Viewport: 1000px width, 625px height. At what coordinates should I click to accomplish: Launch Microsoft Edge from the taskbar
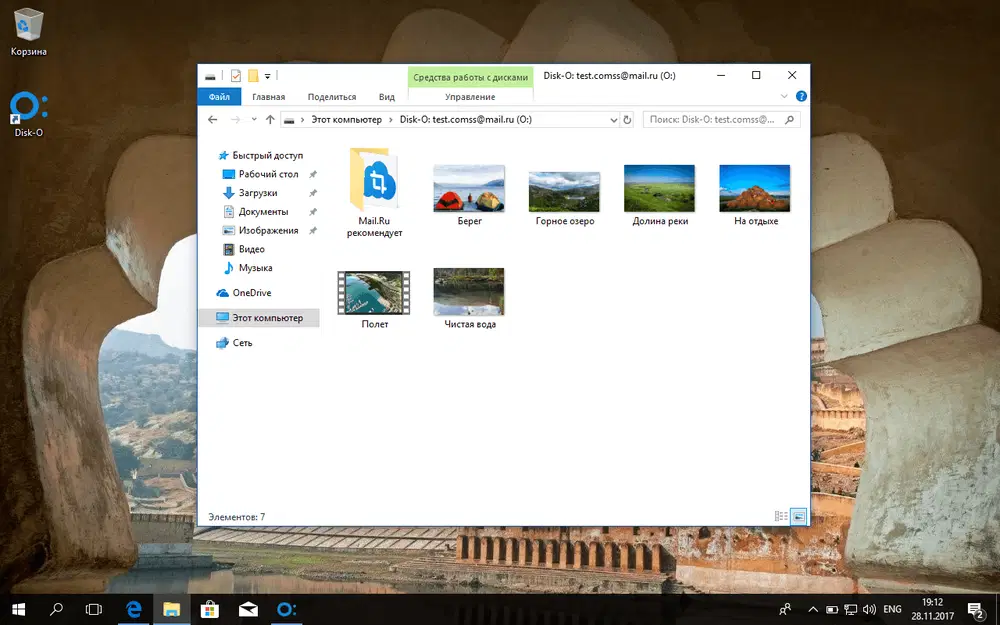click(133, 610)
